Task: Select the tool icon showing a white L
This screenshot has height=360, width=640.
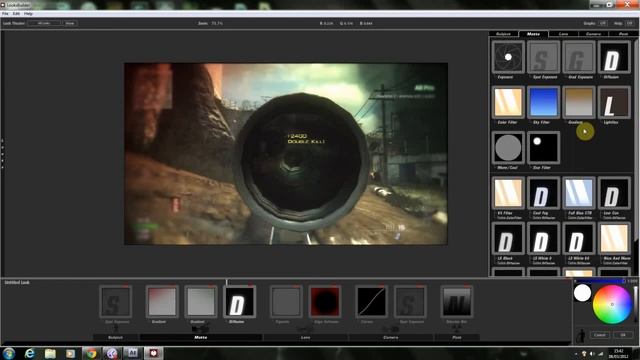Action: [614, 102]
